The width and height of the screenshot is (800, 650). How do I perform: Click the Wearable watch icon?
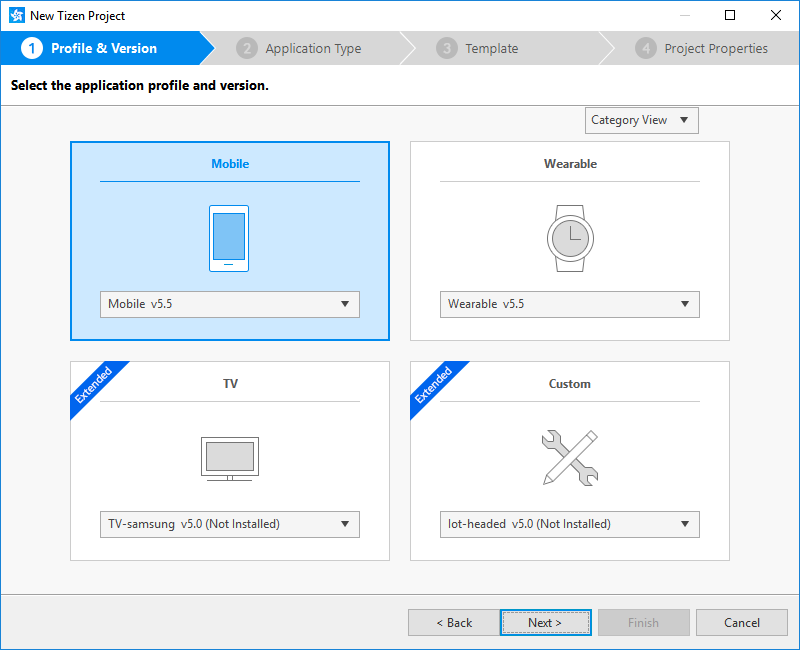tap(569, 237)
